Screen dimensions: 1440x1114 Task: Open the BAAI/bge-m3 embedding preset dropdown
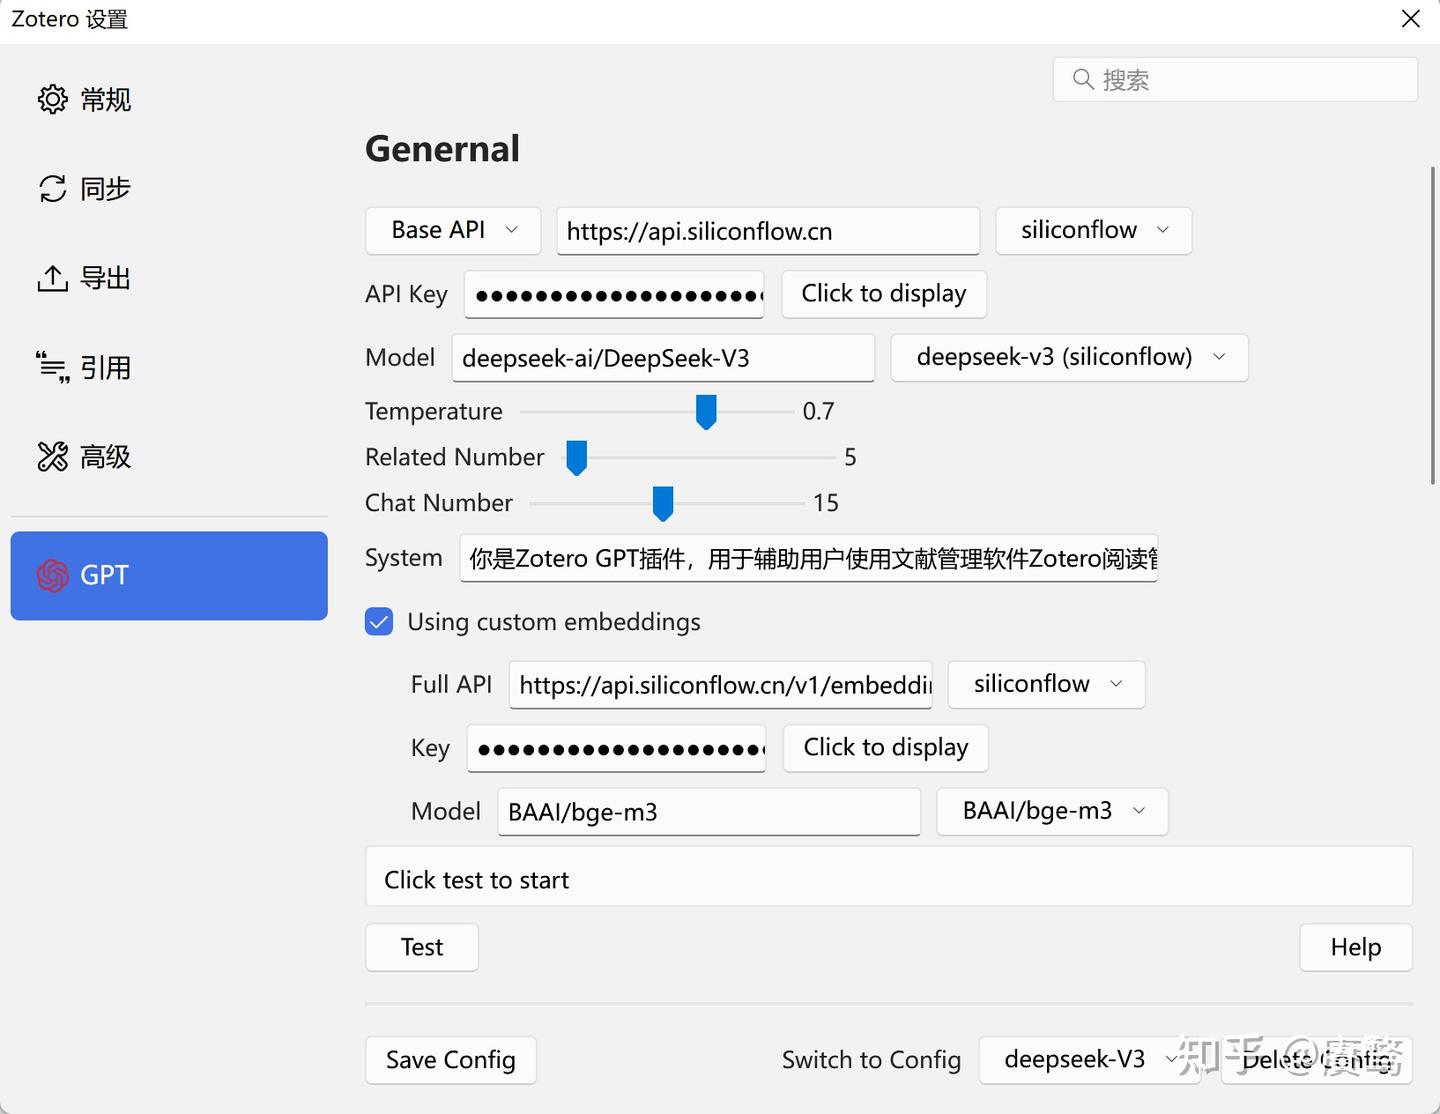[x=1051, y=811]
